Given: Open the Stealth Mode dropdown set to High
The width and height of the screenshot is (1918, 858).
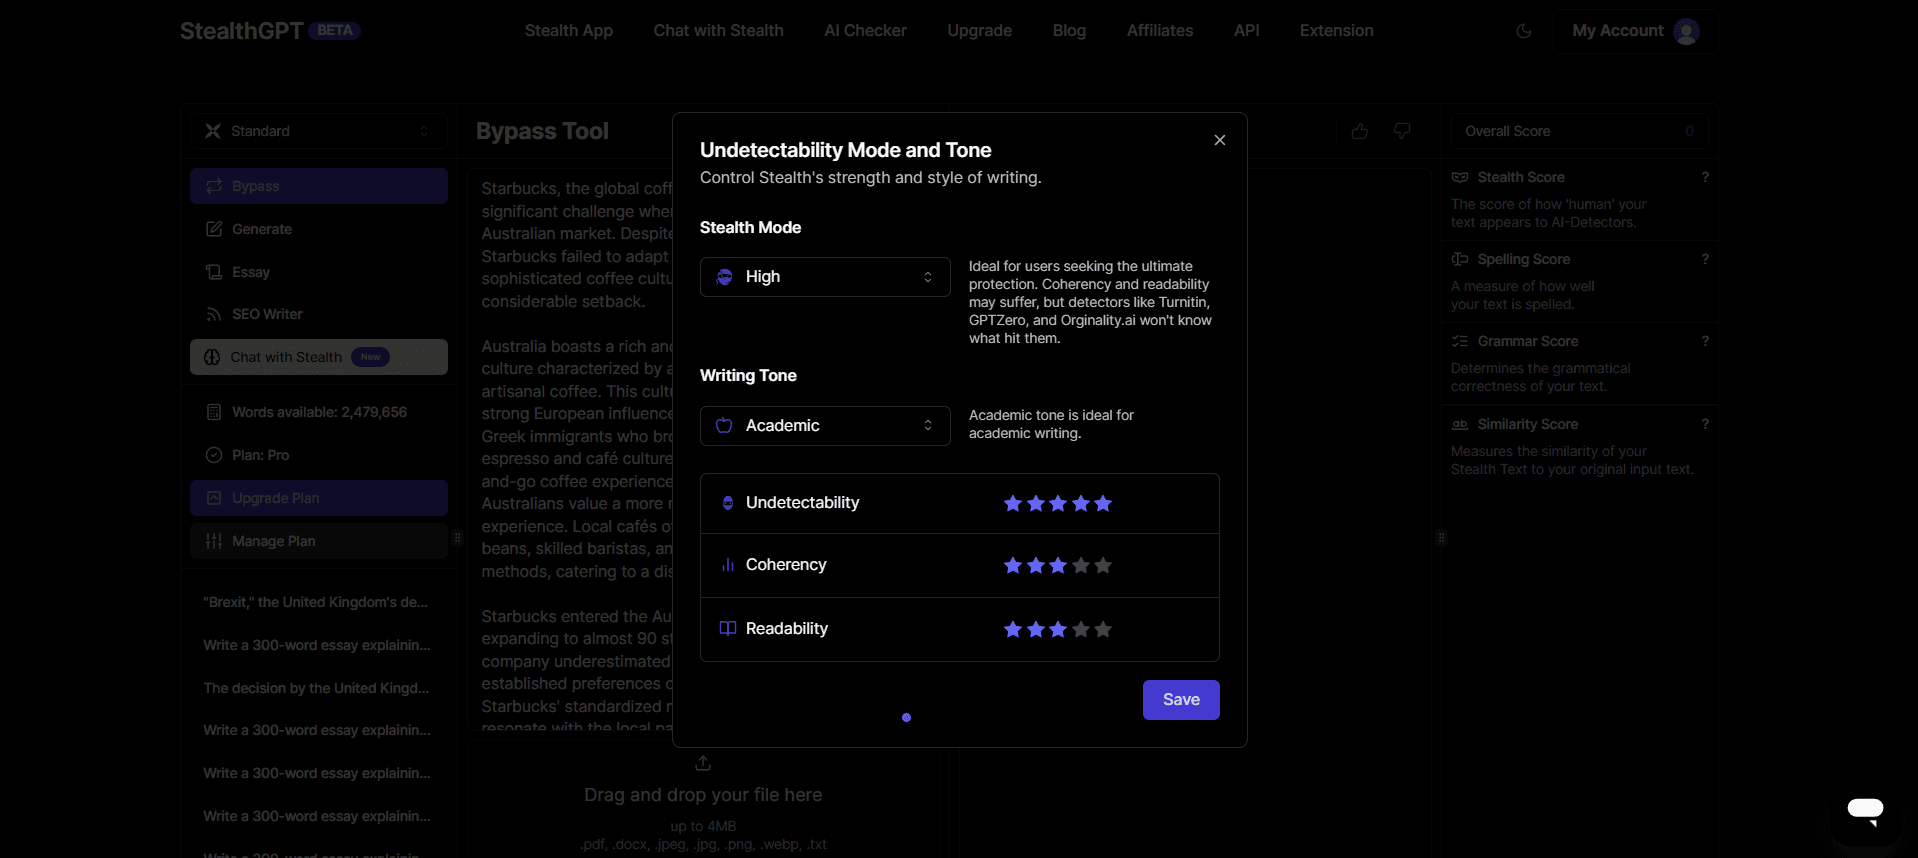Looking at the screenshot, I should (x=825, y=277).
